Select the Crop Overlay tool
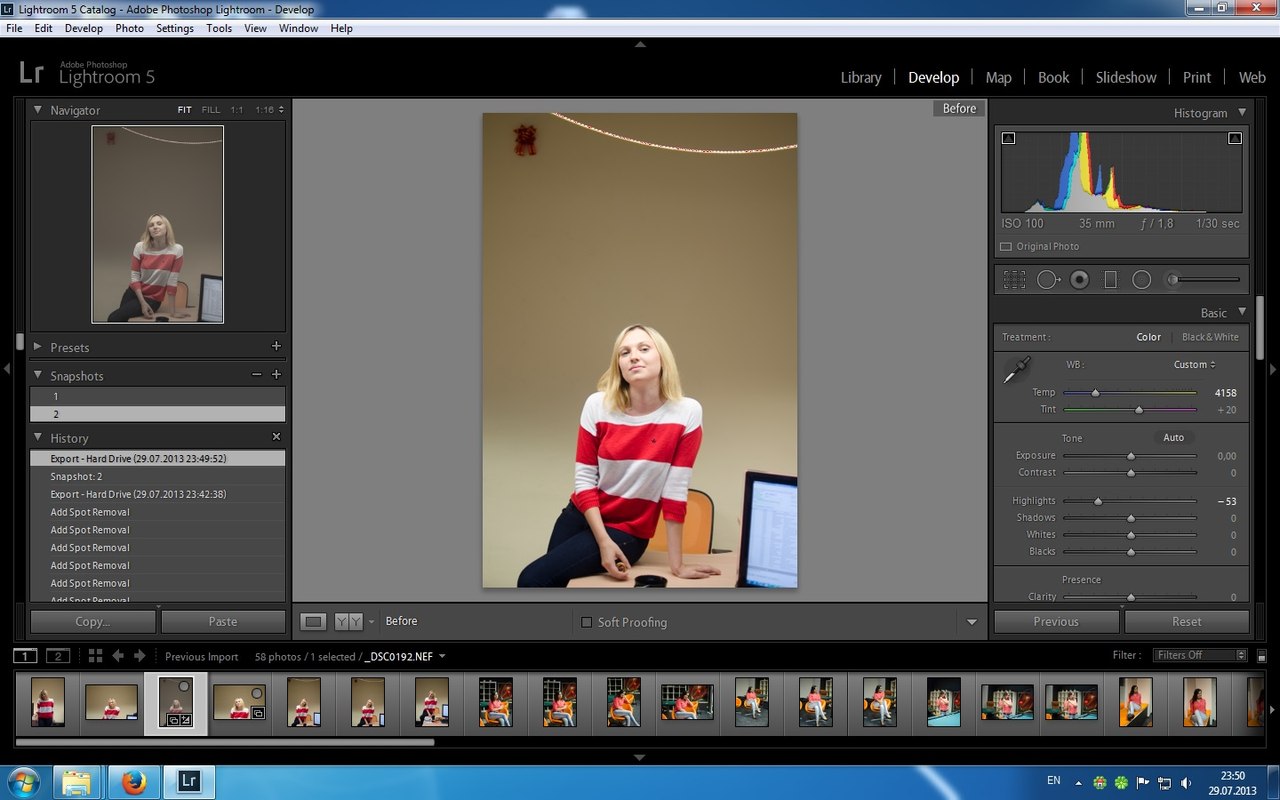Screen dimensions: 1280x800 click(1014, 280)
